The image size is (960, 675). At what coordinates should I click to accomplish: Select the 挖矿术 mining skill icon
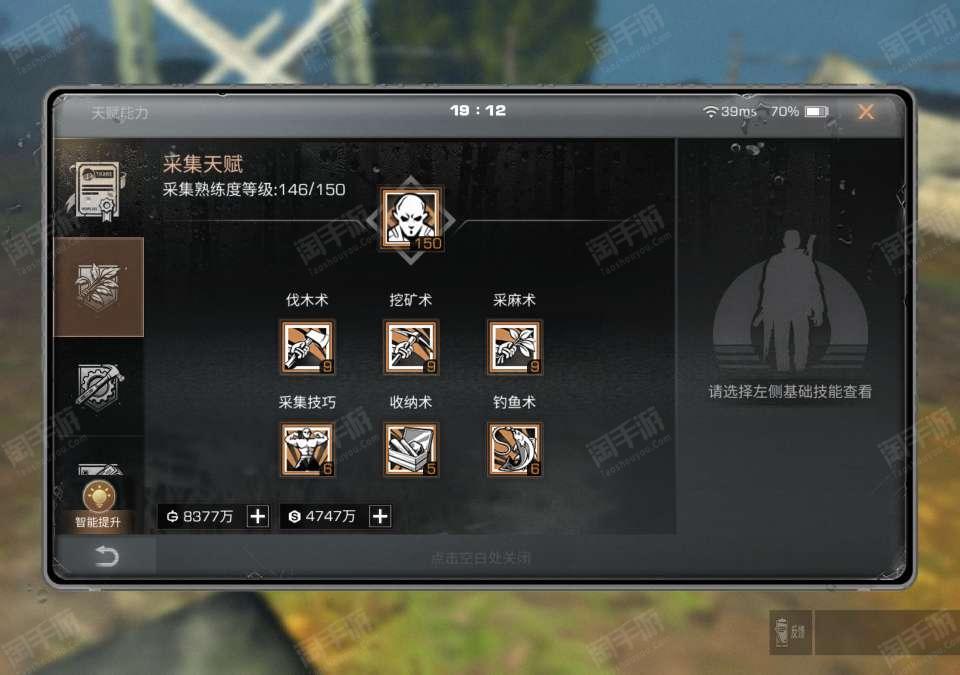point(411,347)
